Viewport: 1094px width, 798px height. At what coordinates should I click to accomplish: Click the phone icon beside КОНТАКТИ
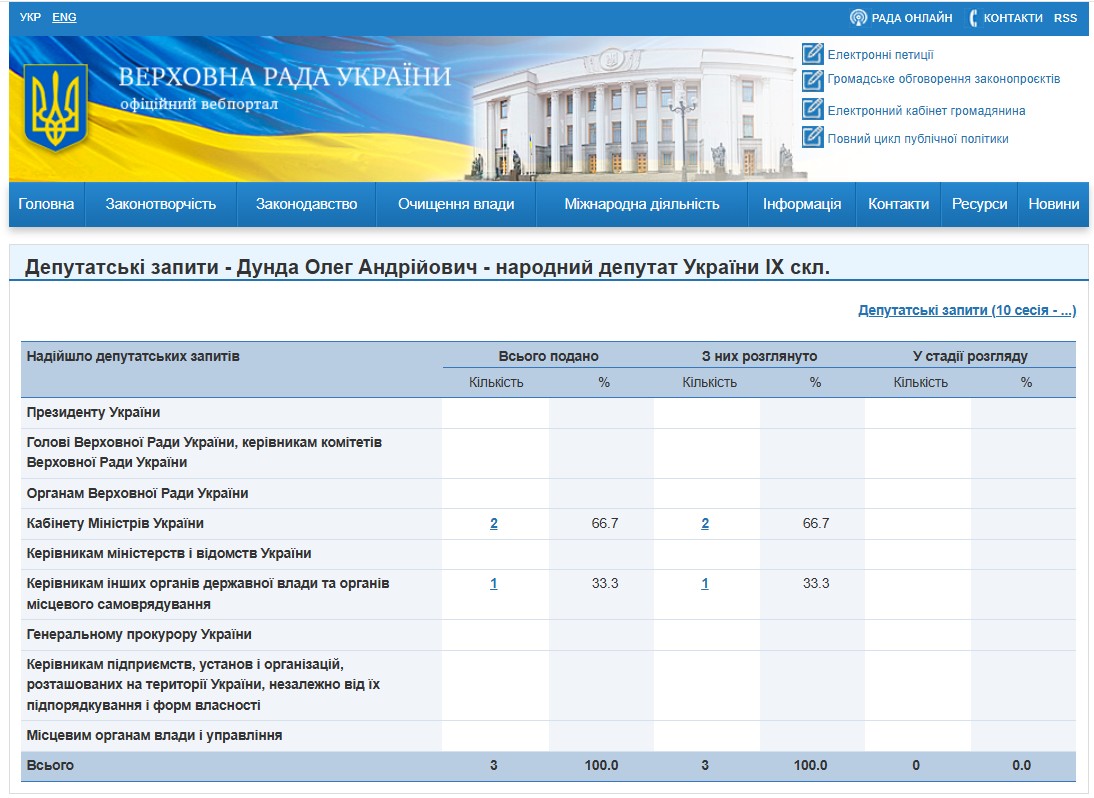[973, 17]
